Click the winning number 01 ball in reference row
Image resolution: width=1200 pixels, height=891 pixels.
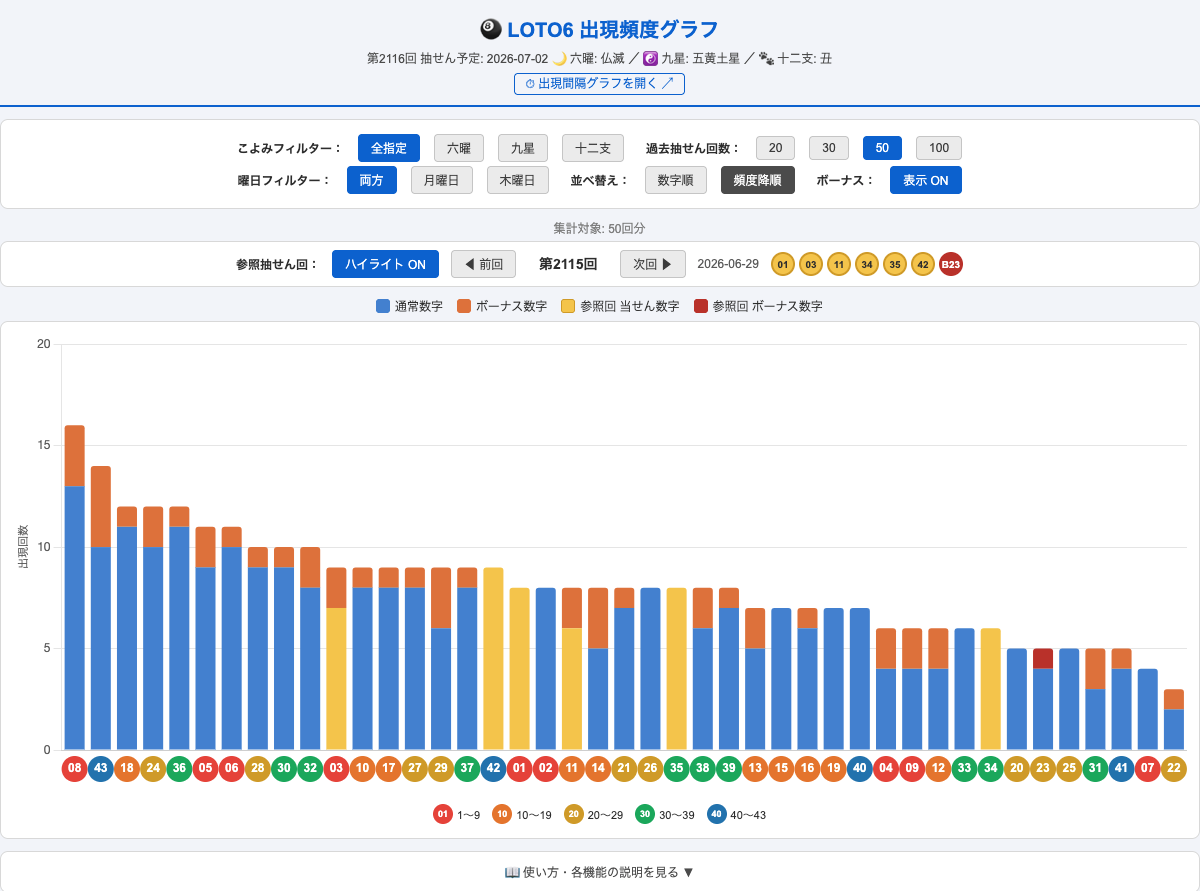coord(783,264)
